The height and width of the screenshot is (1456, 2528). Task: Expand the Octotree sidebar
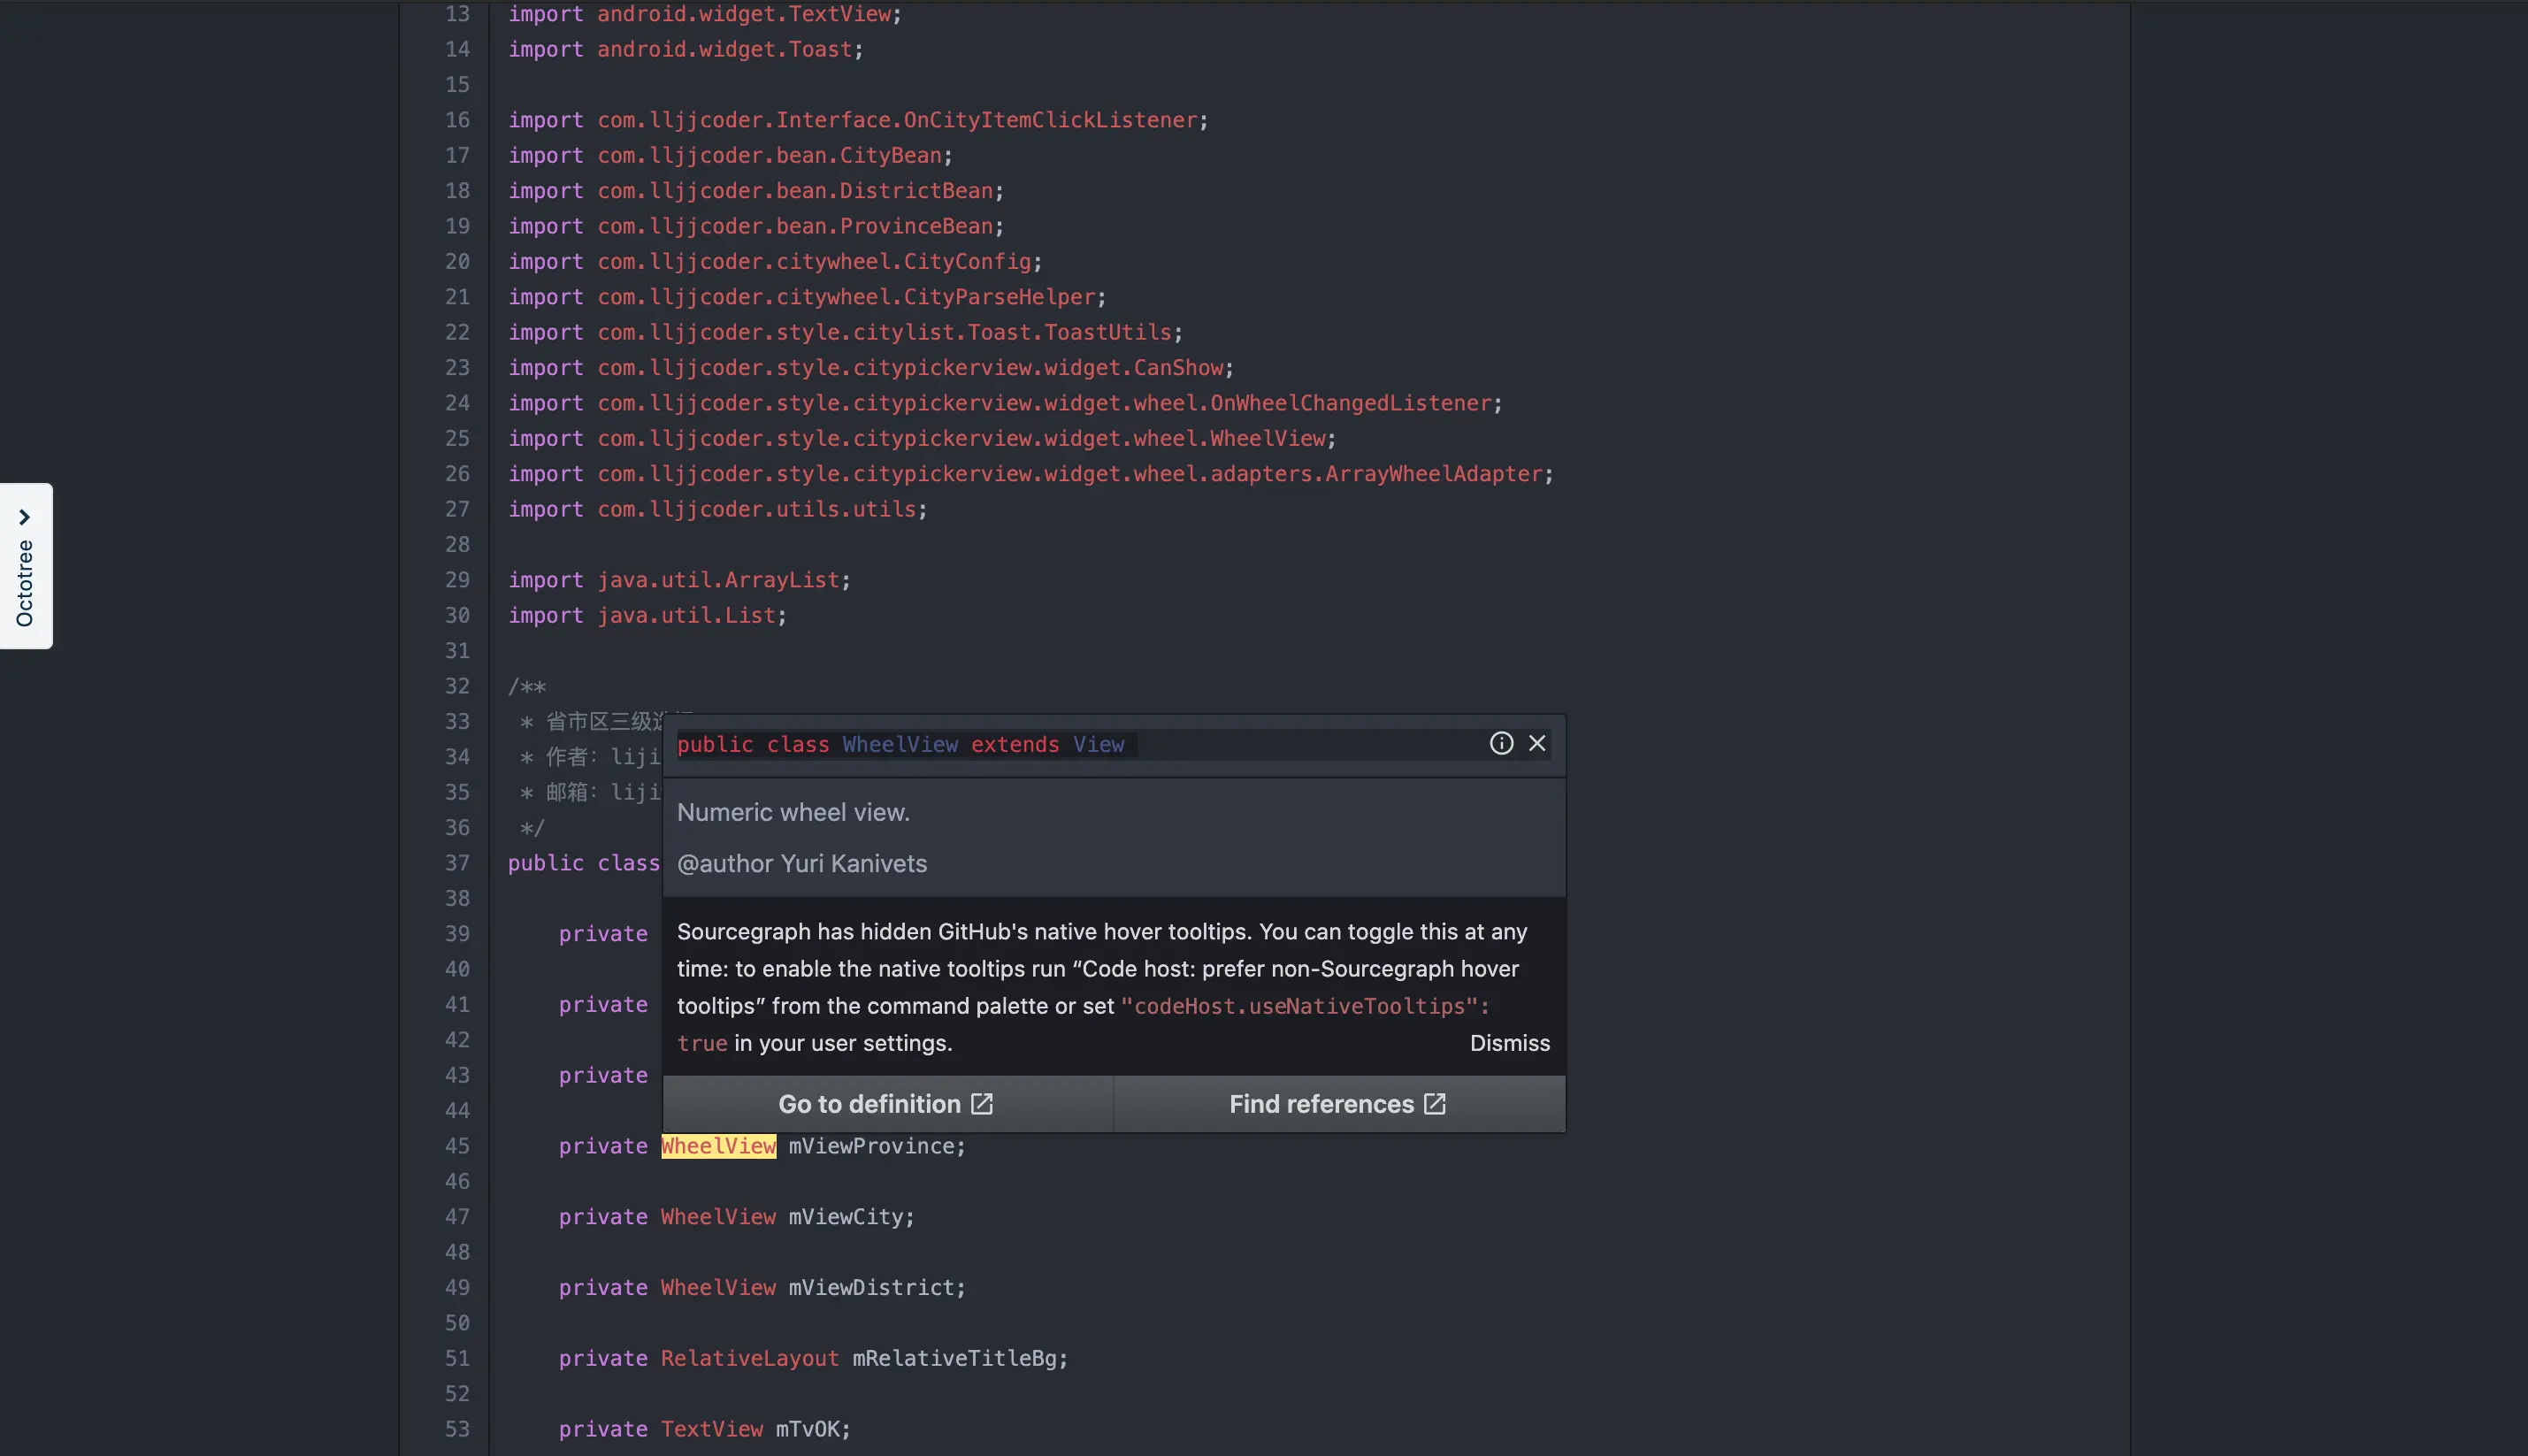click(25, 565)
